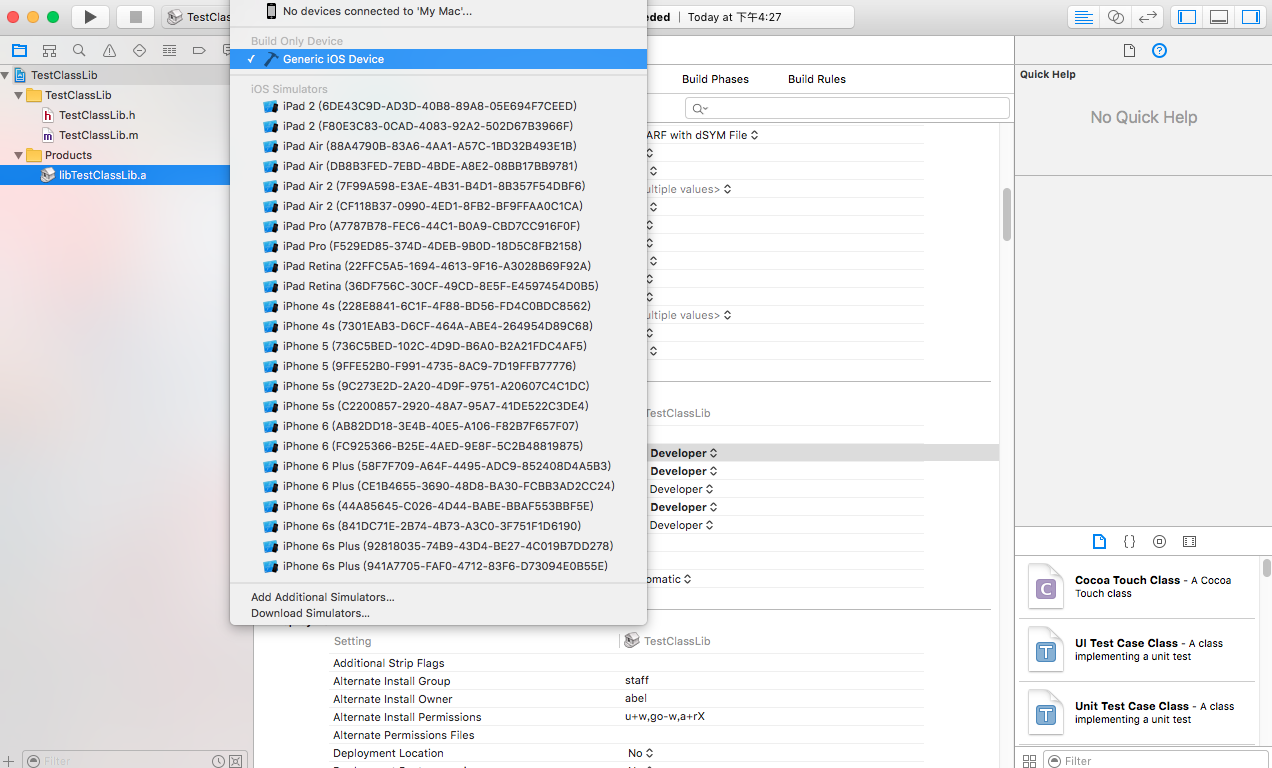Screen dimensions: 1272x768
Task: Show the File Template library
Action: (1099, 541)
